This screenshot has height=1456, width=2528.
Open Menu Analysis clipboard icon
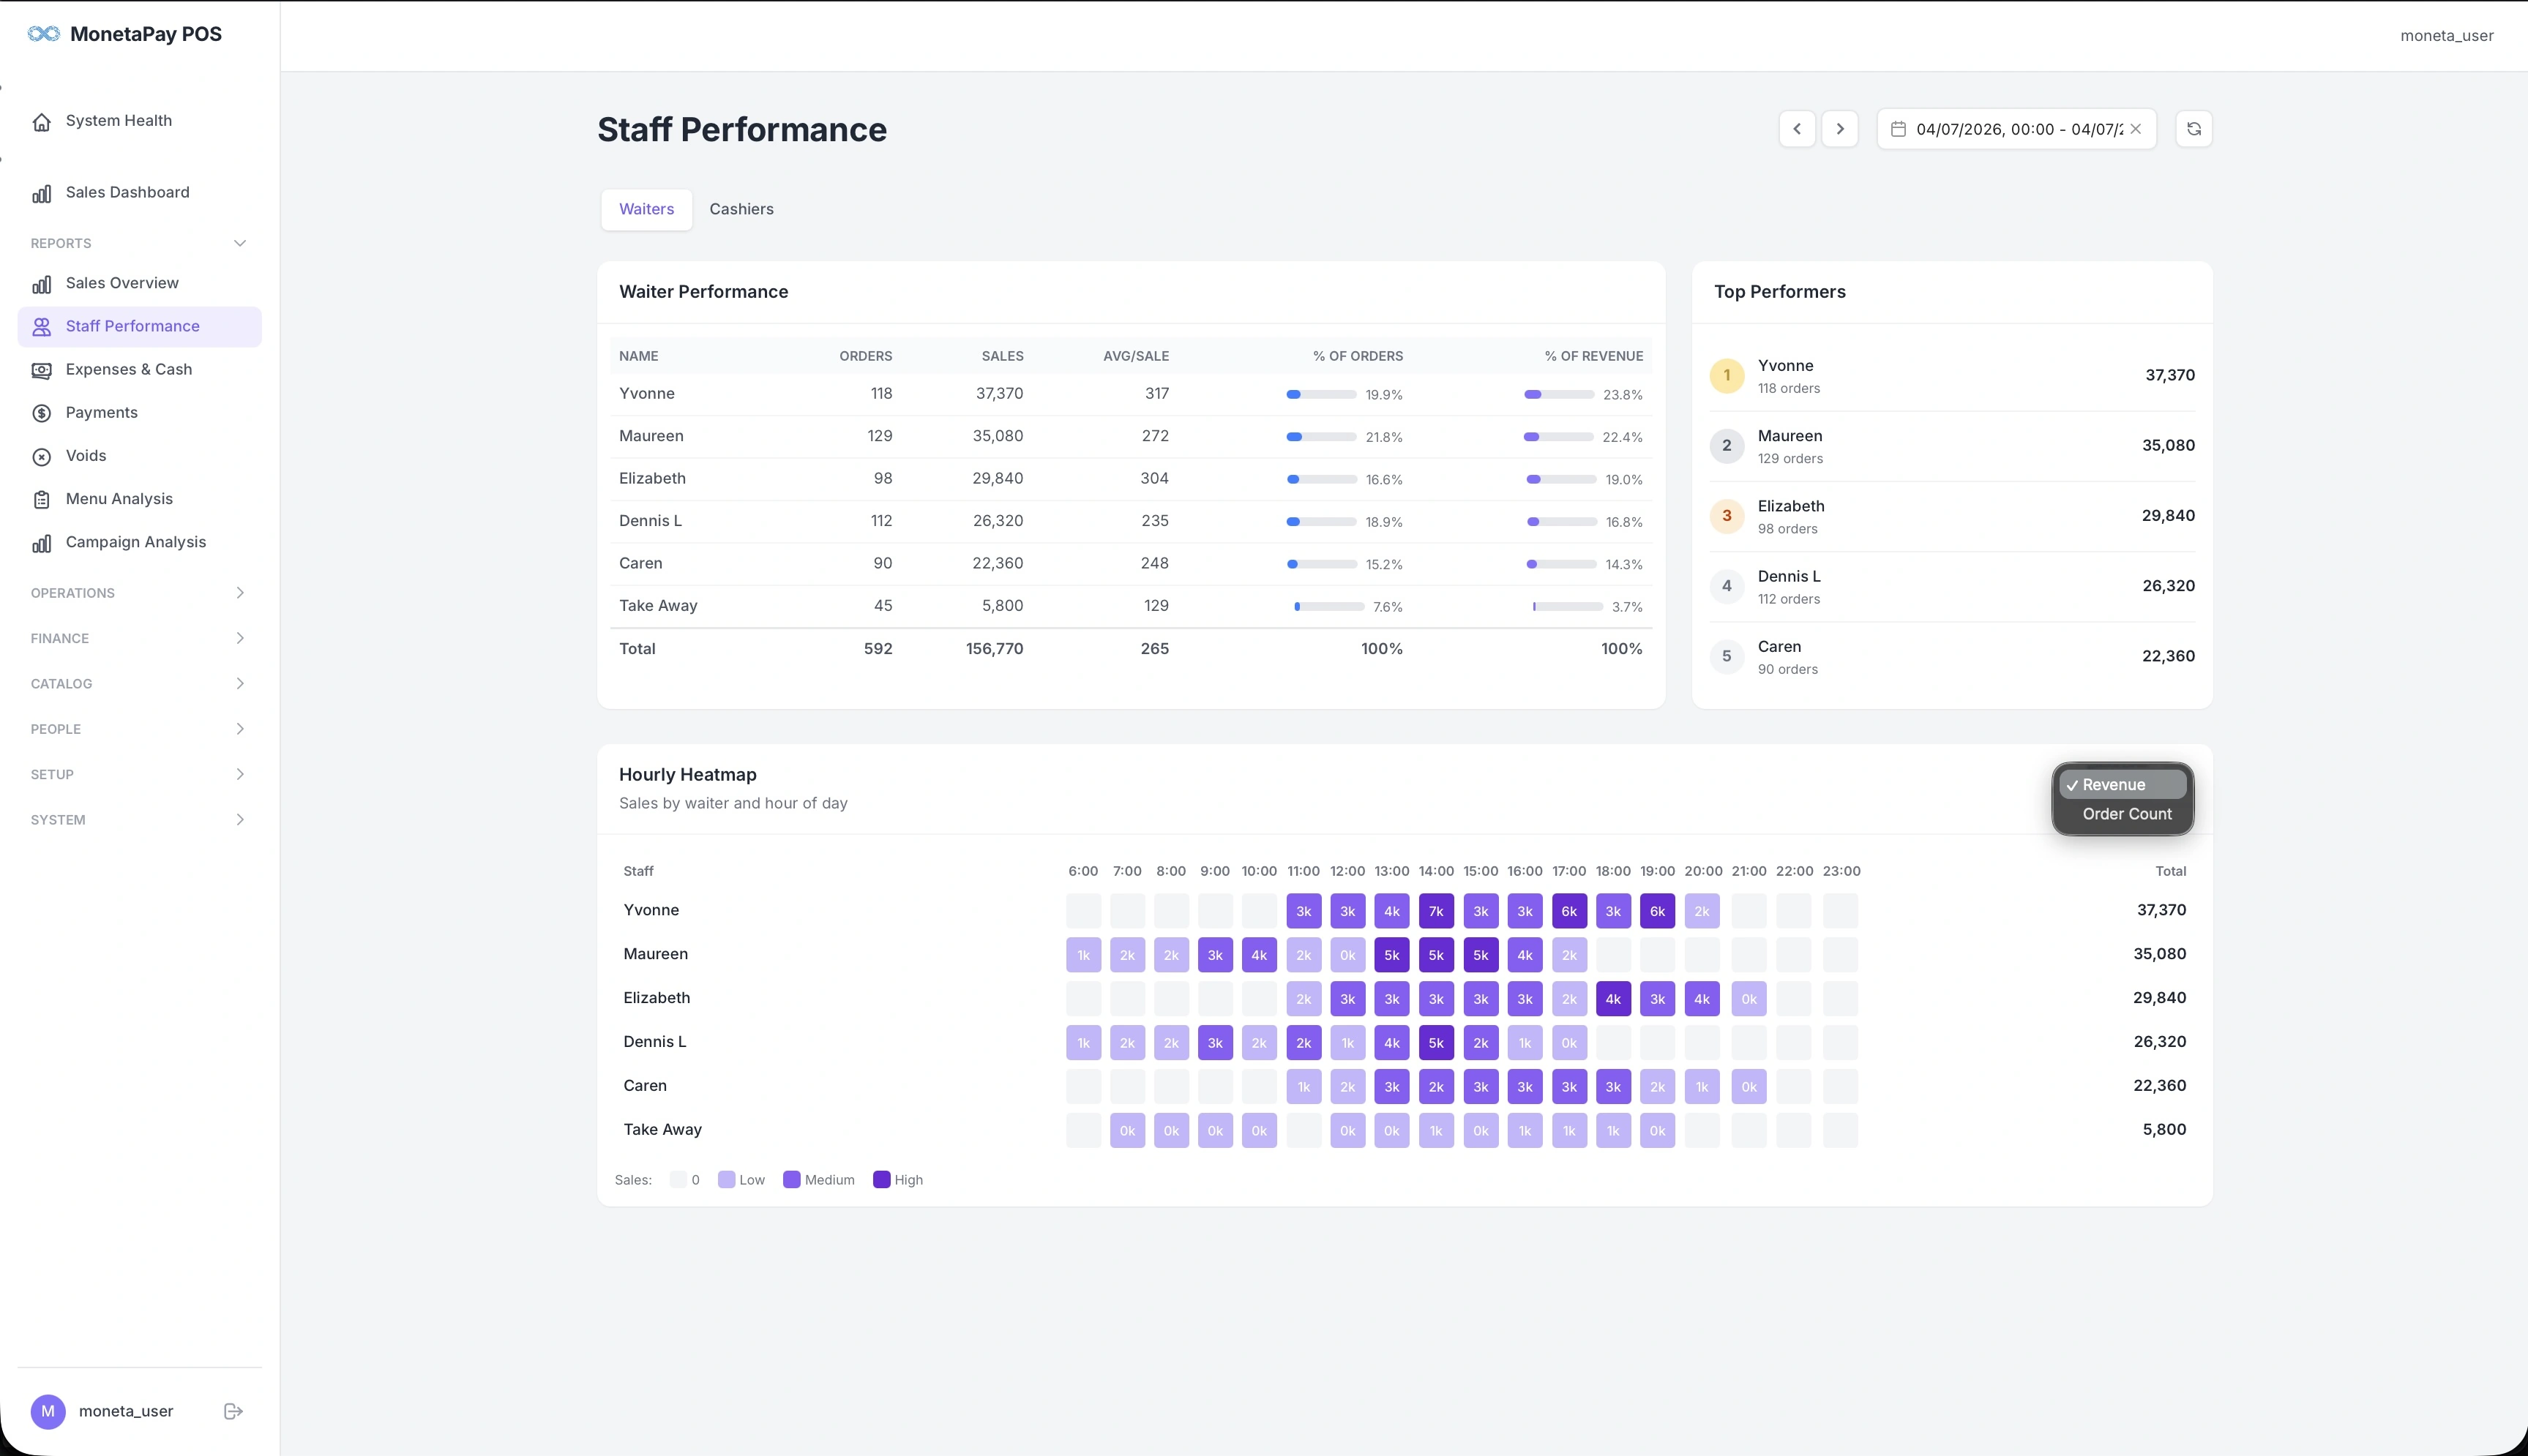click(x=42, y=500)
